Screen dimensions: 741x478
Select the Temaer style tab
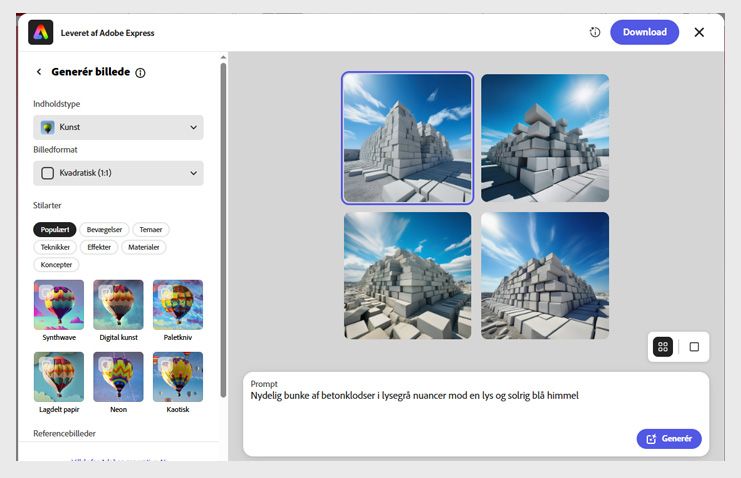[x=151, y=229]
